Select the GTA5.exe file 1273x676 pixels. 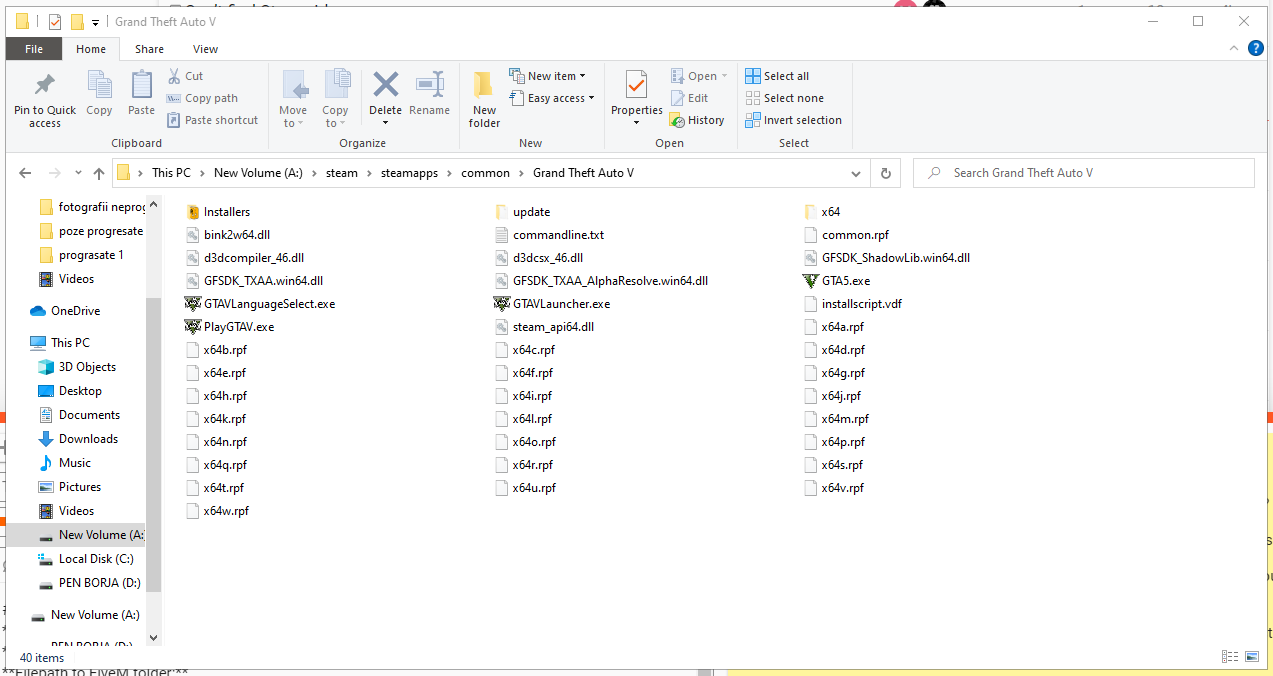[845, 281]
